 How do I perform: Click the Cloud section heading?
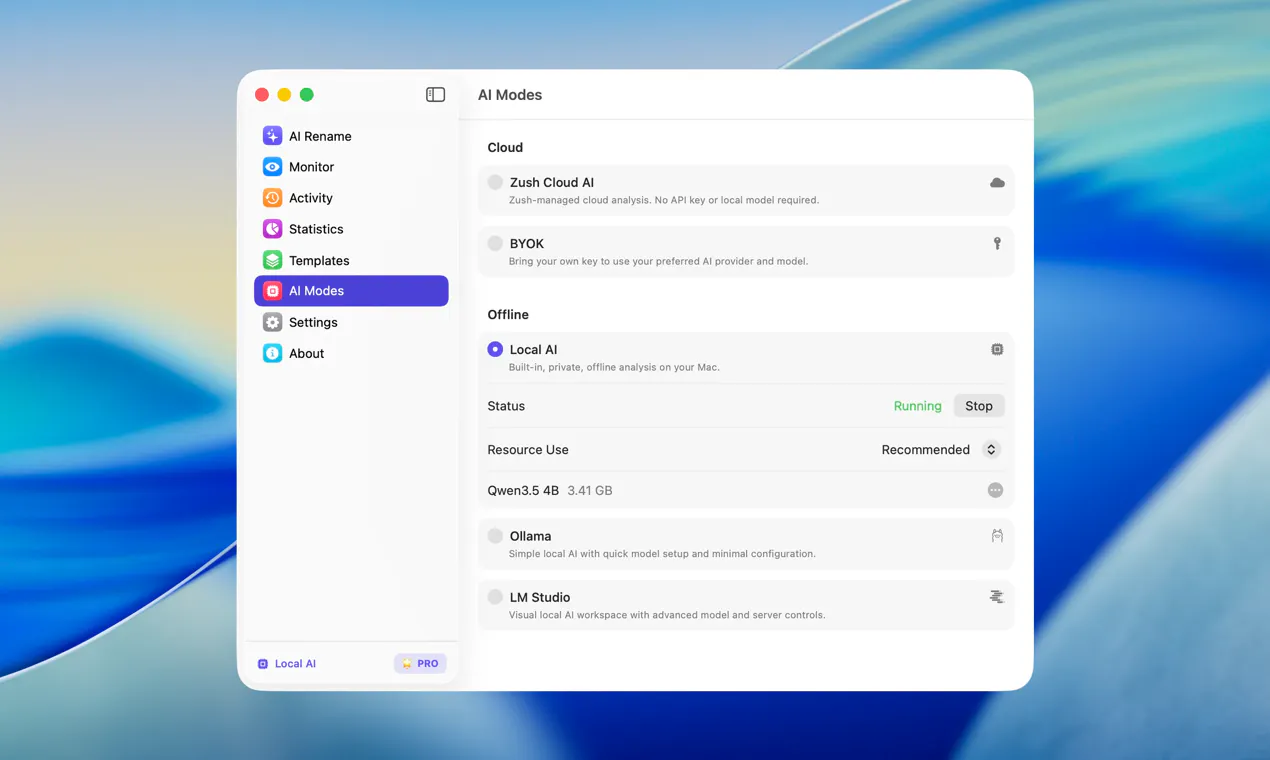point(505,147)
